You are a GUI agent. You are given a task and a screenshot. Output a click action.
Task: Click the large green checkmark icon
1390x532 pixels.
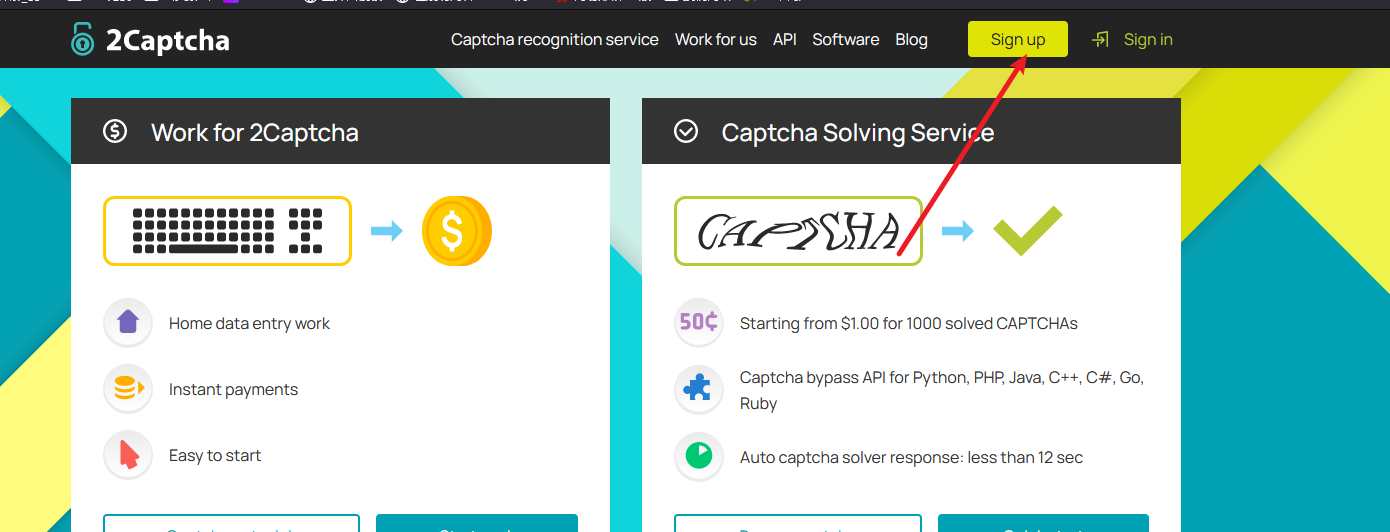pyautogui.click(x=1027, y=231)
